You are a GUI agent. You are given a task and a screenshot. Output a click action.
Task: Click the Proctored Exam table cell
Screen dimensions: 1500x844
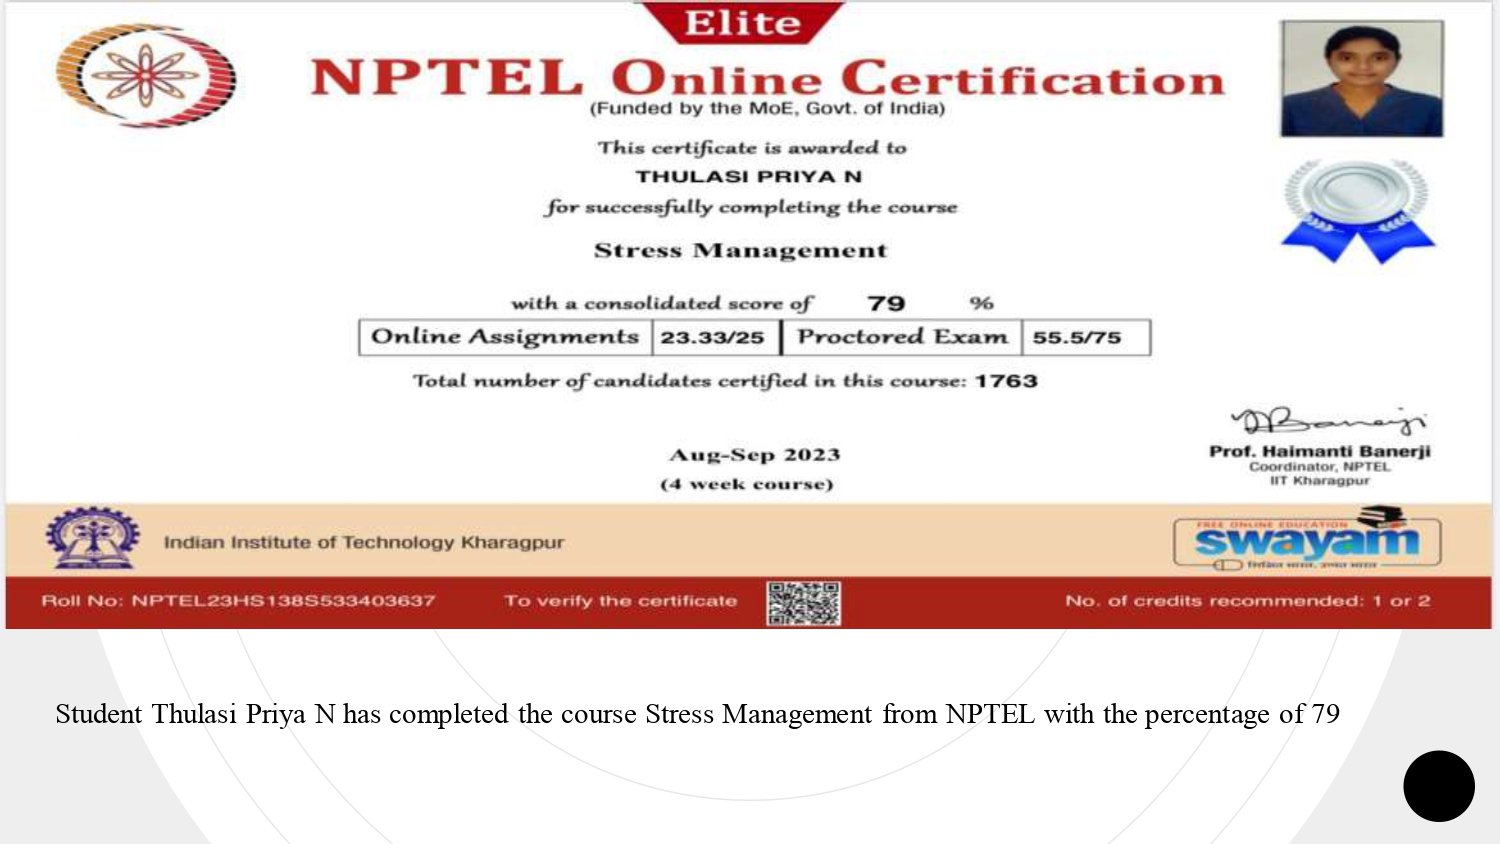[x=902, y=337]
